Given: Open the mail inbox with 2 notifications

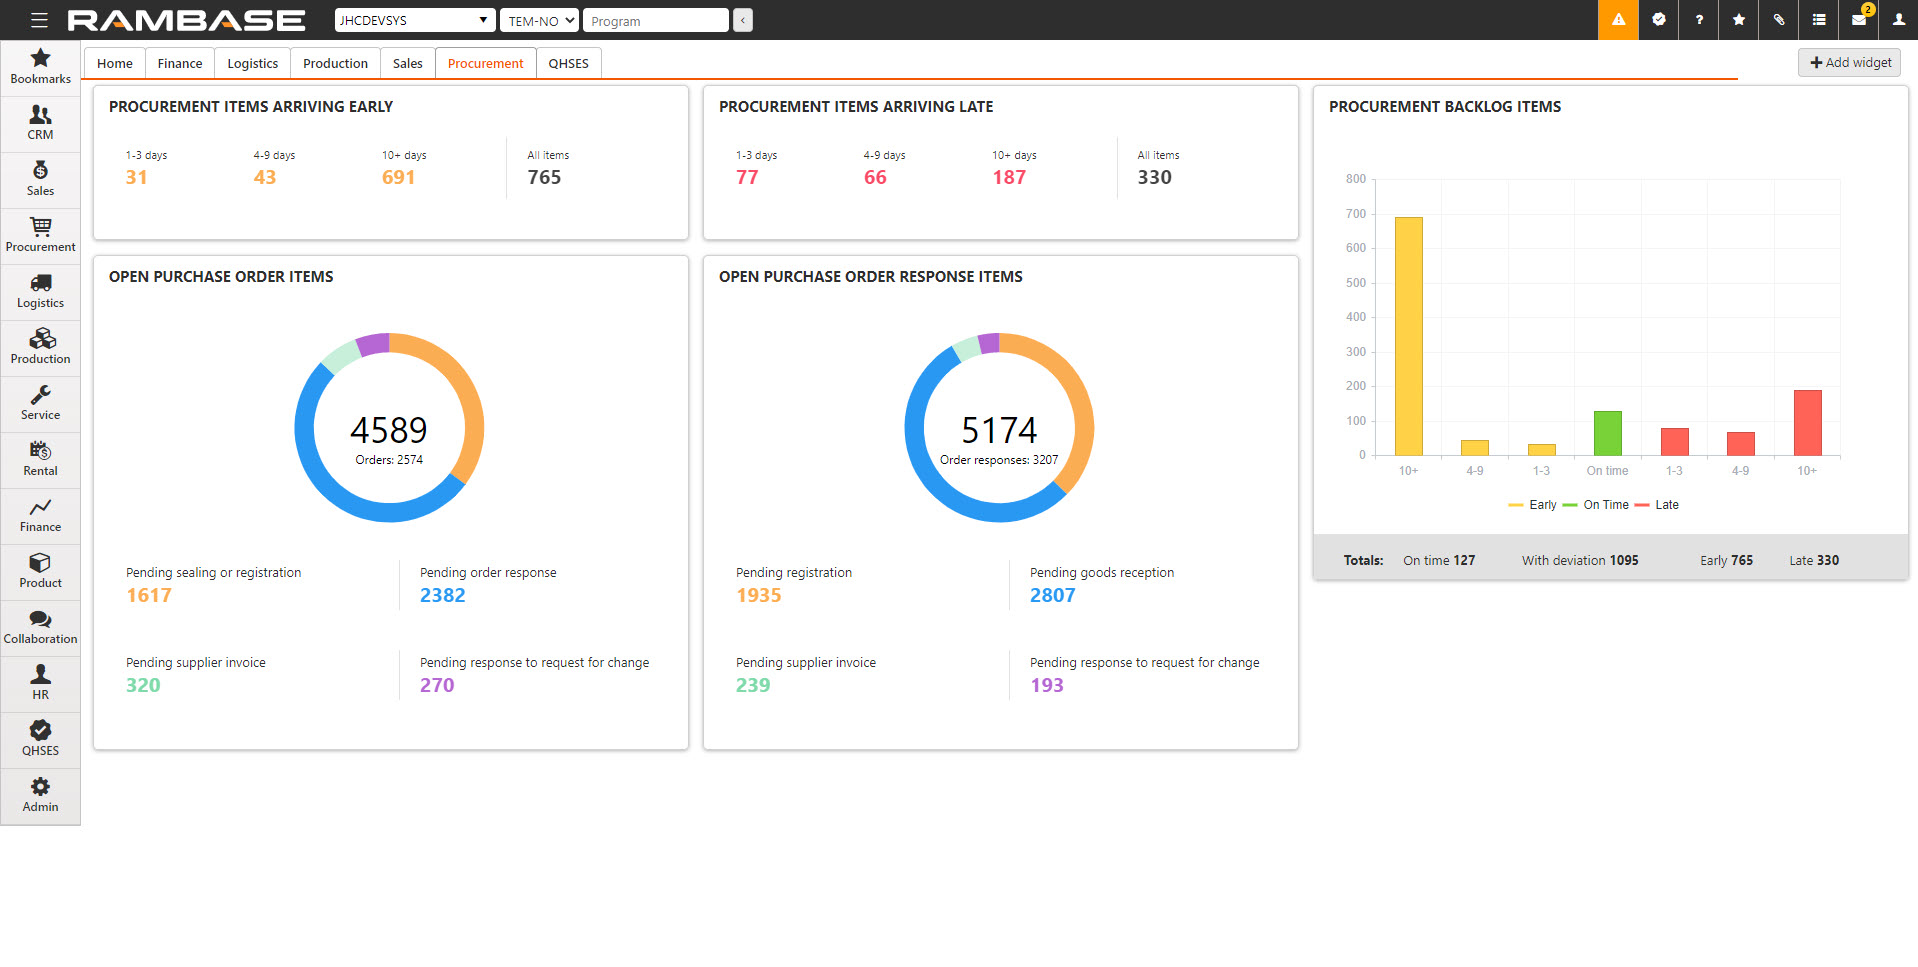Looking at the screenshot, I should [1858, 20].
